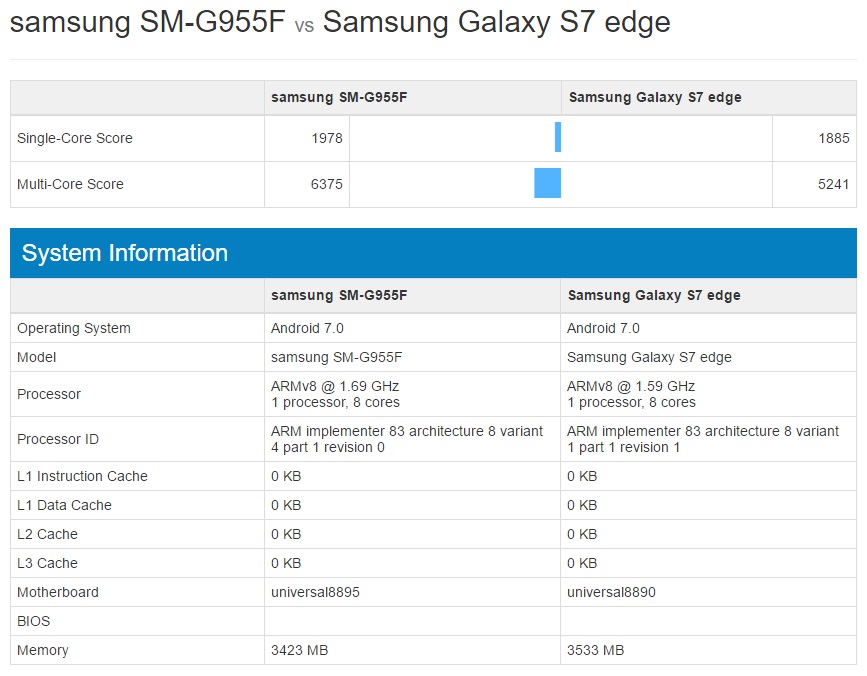Click the universal8895 motherboard value
Viewport: 867px width, 676px height.
click(x=315, y=592)
